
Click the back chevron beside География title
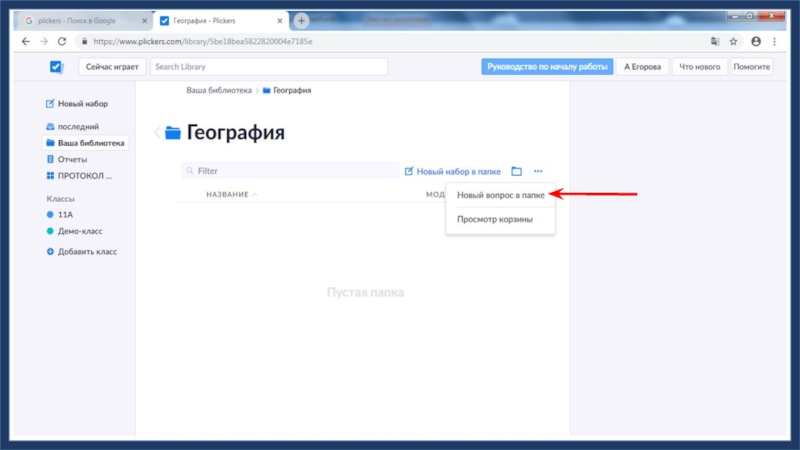(x=157, y=133)
